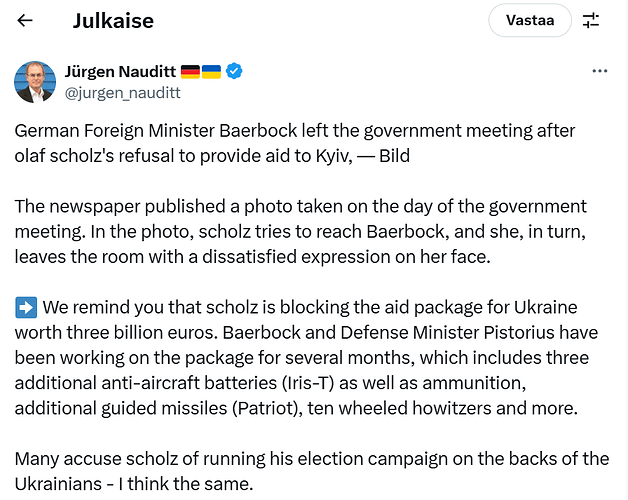Open the Jürgen Nauditt display name link
Screen dimensions: 628x500
[x=120, y=72]
